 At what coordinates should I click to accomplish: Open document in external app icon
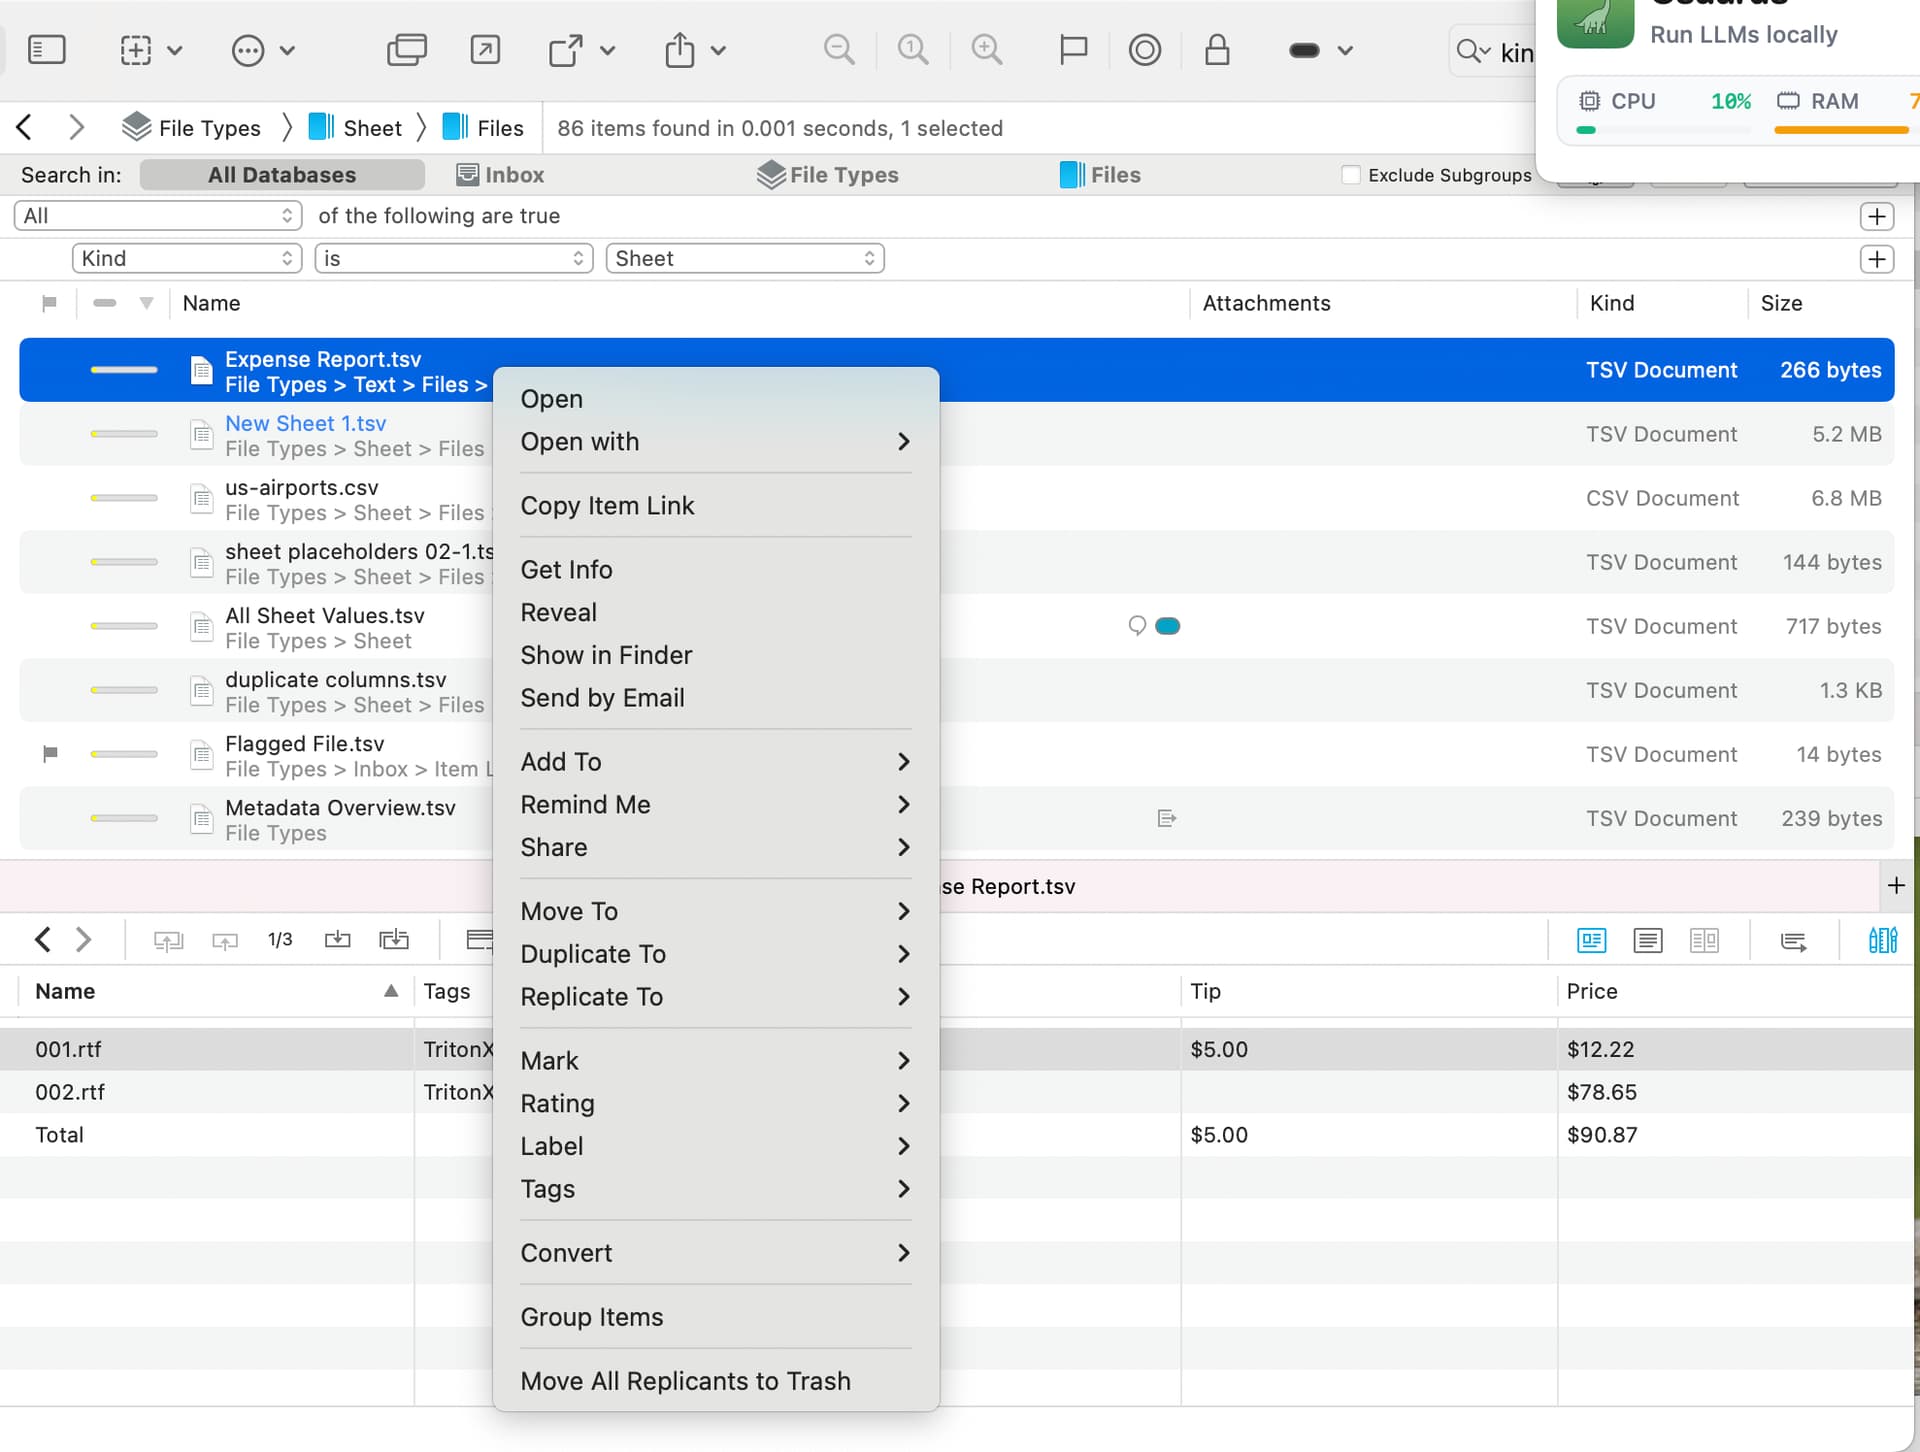(567, 50)
